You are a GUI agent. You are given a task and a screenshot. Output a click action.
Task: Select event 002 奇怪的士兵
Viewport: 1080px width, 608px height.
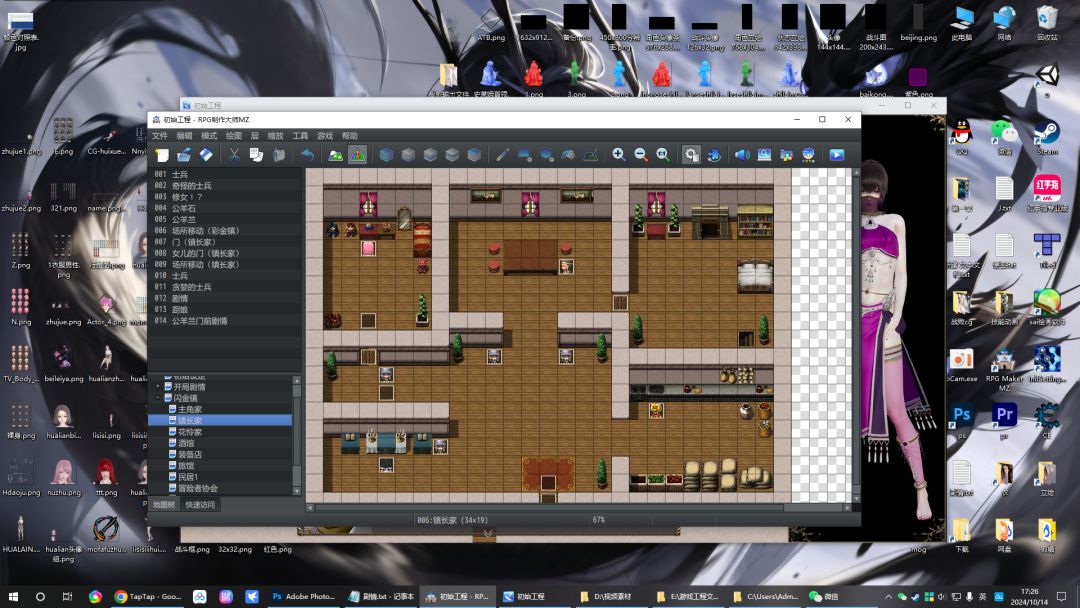[x=226, y=186]
